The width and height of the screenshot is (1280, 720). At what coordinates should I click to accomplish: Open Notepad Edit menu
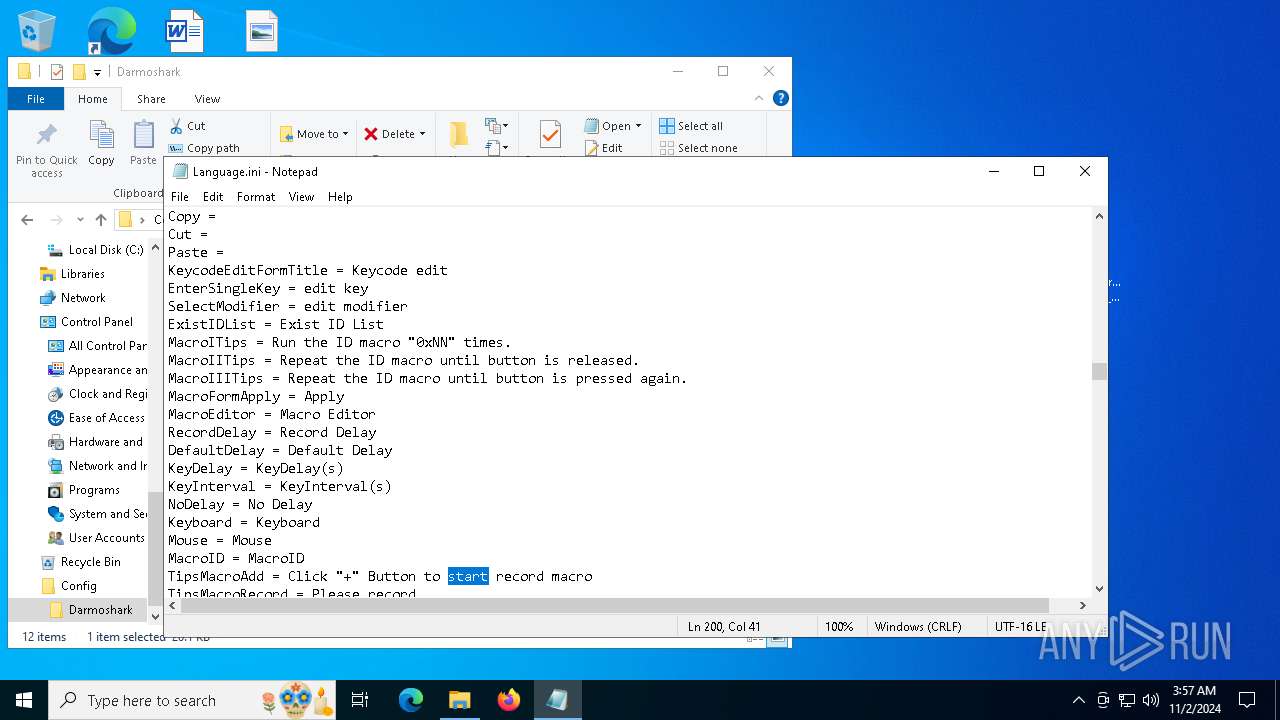point(213,197)
